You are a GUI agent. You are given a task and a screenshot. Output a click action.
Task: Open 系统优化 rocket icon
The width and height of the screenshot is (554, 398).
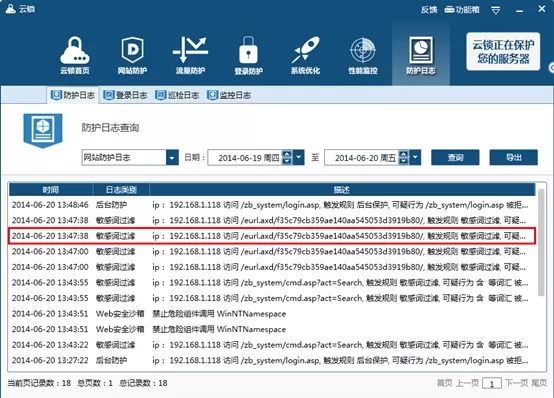306,55
